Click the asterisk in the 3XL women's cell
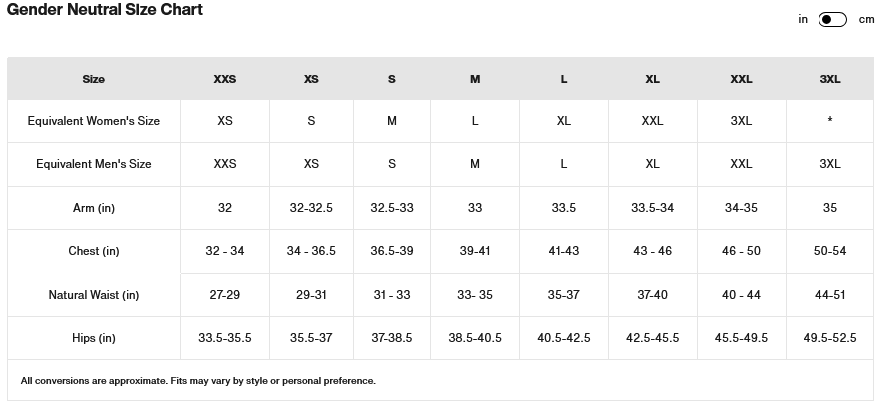 tap(830, 121)
